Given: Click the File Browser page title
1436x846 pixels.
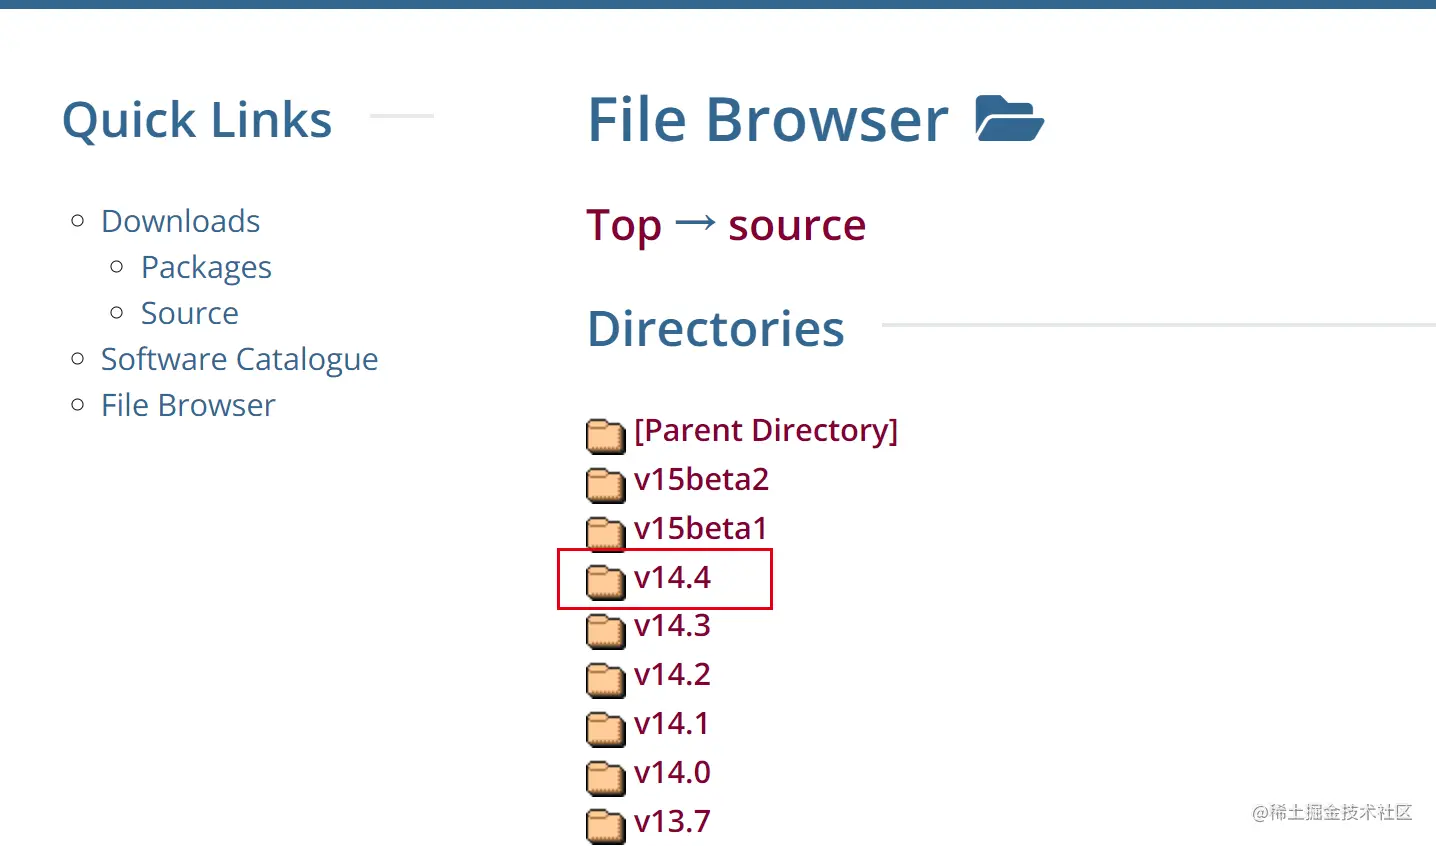Looking at the screenshot, I should 768,120.
